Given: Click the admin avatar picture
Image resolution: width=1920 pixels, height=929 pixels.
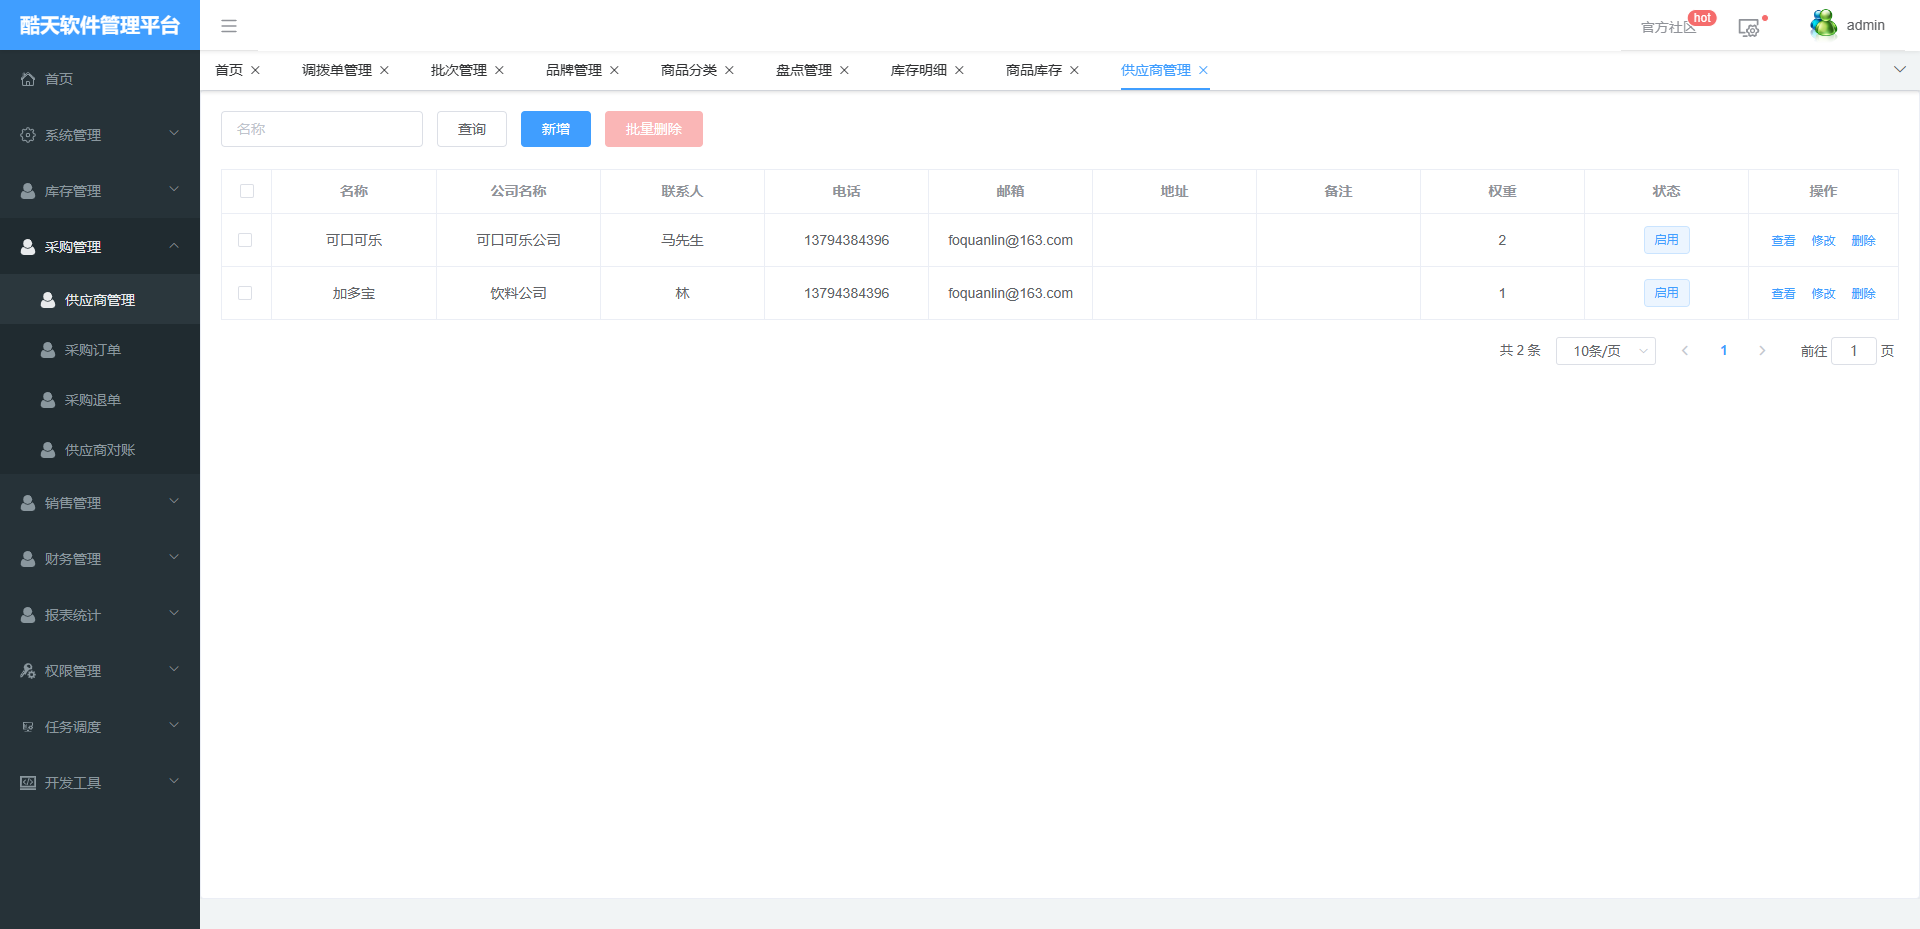Looking at the screenshot, I should coord(1823,24).
